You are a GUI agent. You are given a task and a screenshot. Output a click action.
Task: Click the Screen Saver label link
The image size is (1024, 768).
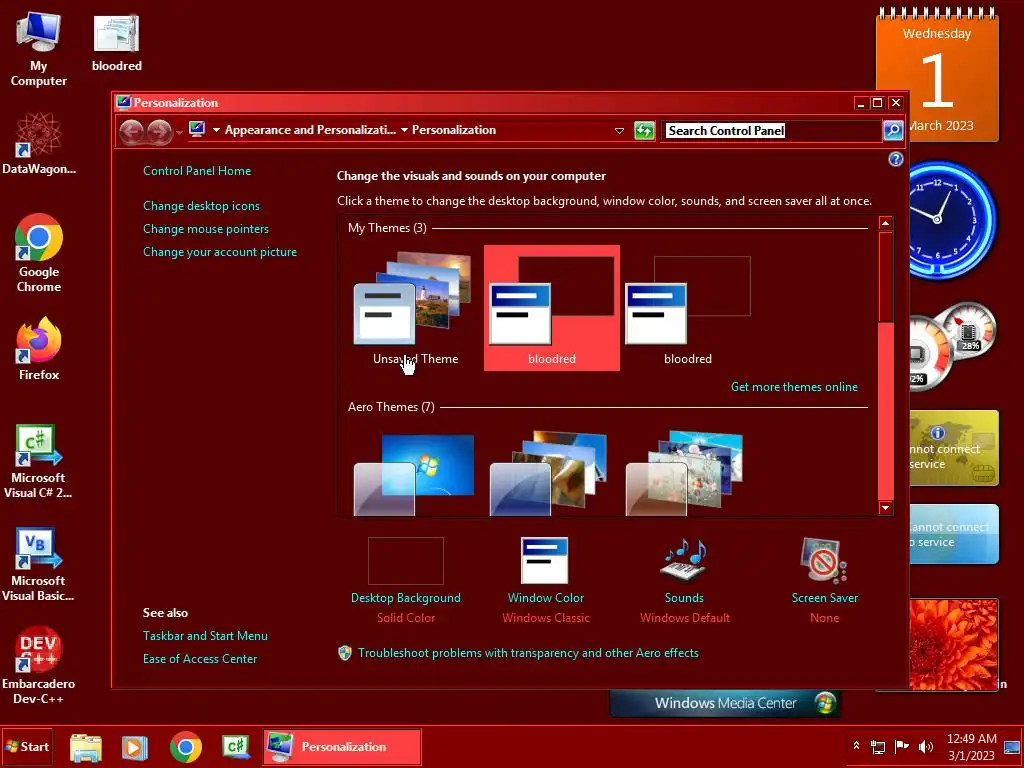tap(824, 598)
